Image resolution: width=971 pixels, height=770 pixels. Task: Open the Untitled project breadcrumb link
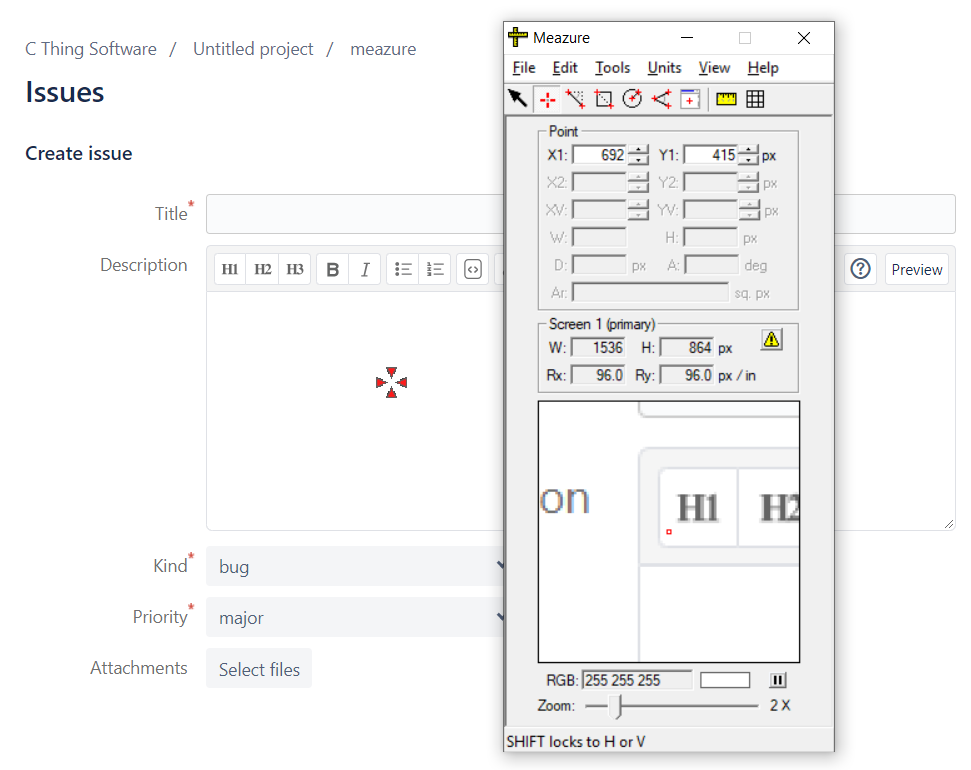(x=253, y=49)
